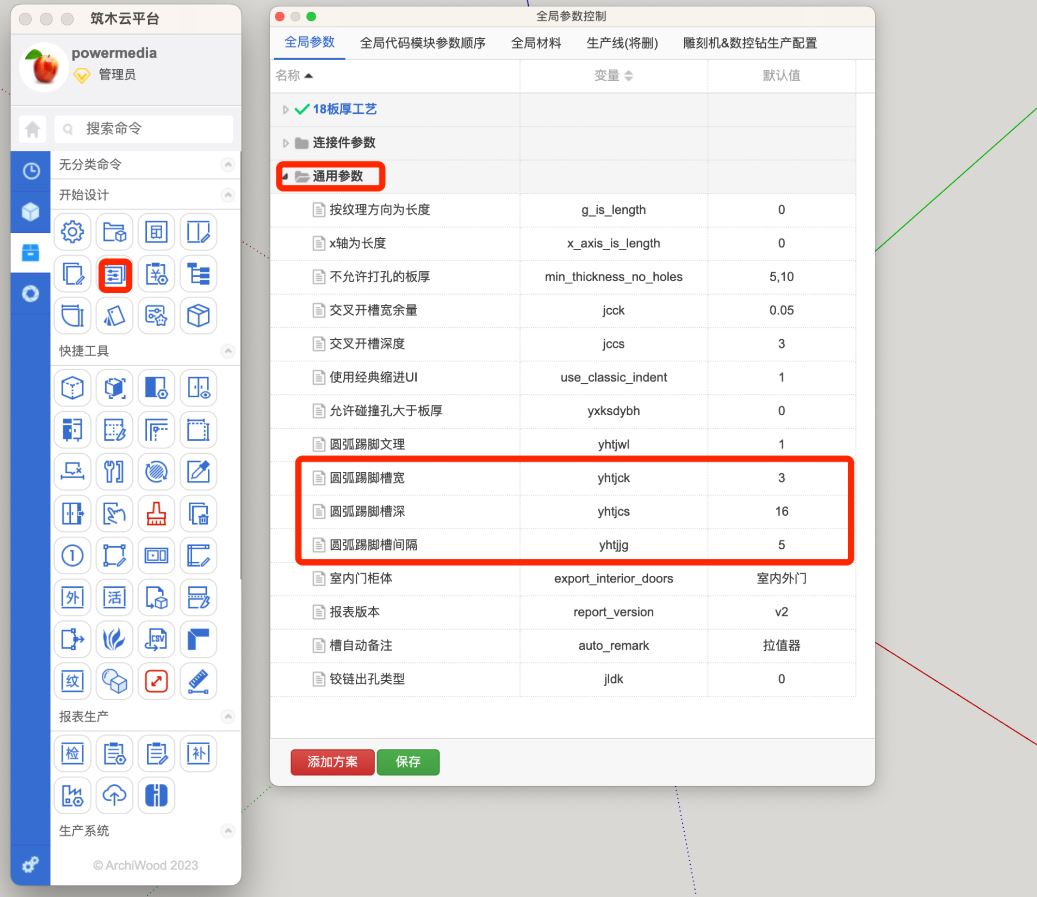Viewport: 1037px width, 897px height.
Task: Collapse the 通用参数 folder
Action: pos(286,176)
